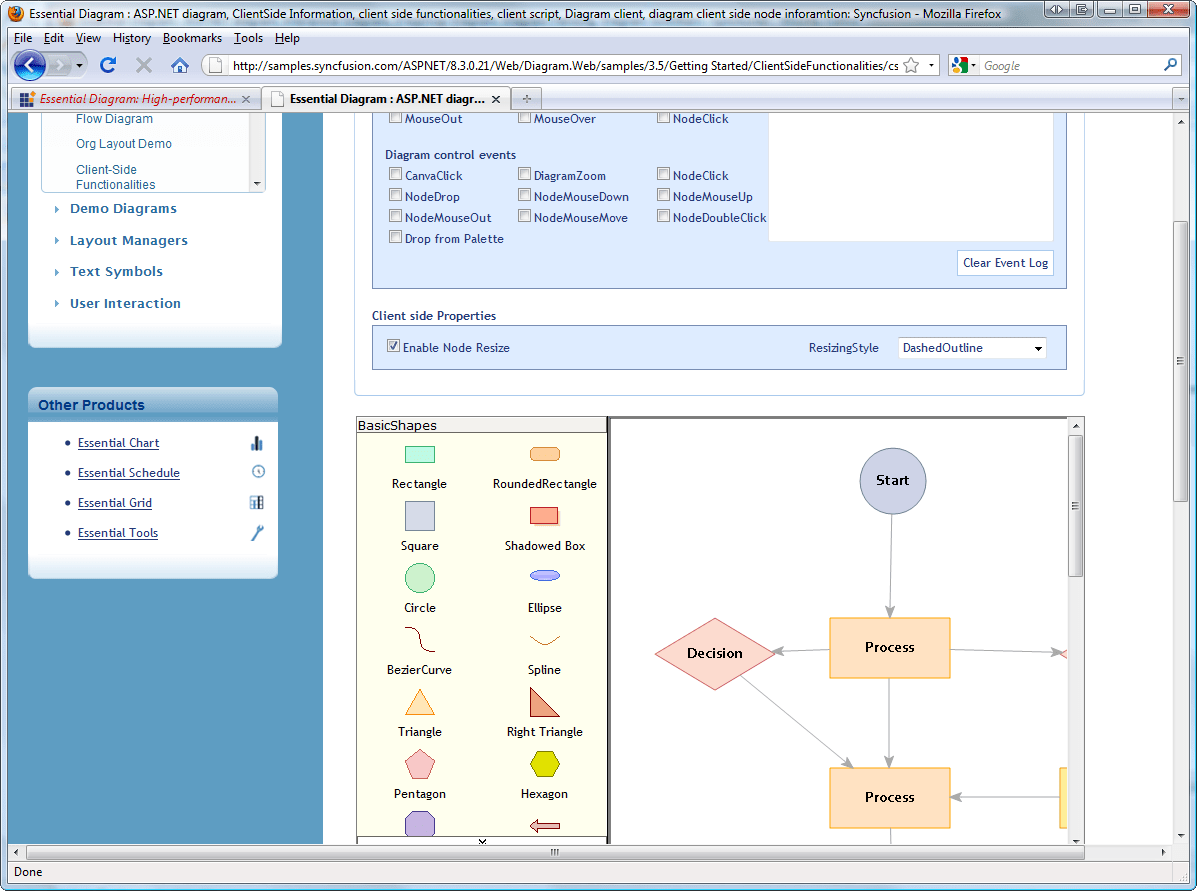Select the left arrow shape in the palette

pyautogui.click(x=544, y=825)
